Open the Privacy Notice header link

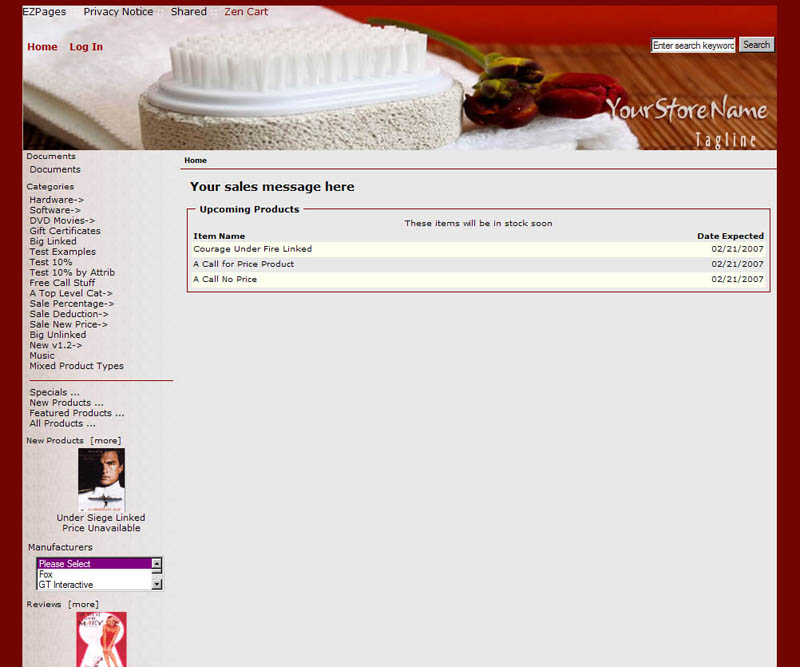coord(118,12)
